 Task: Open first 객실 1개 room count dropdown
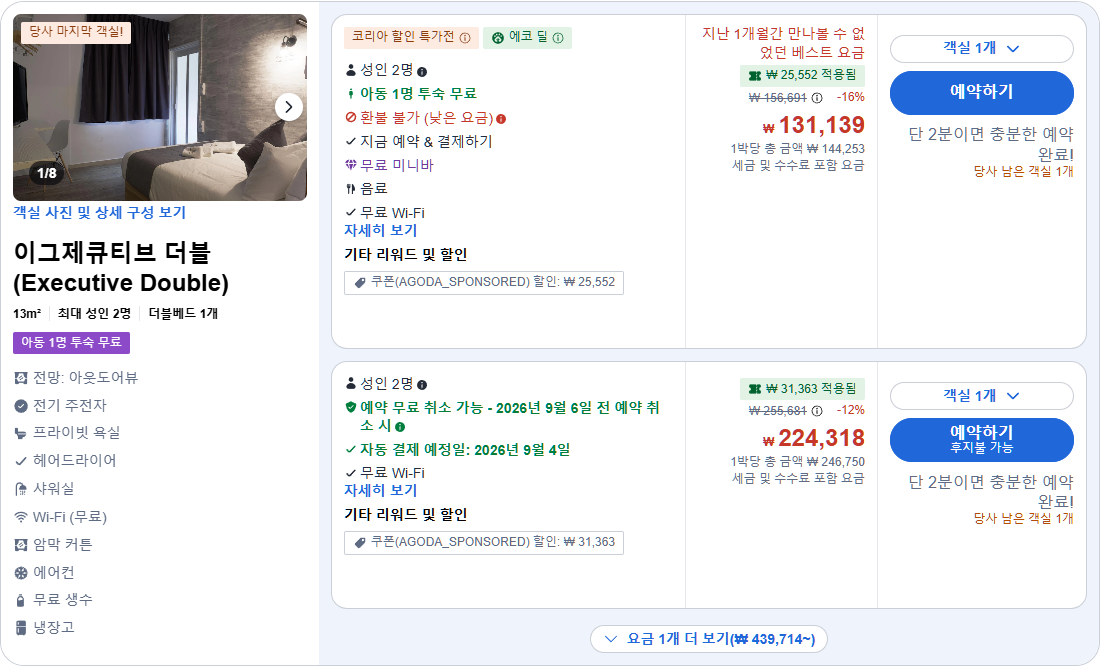pyautogui.click(x=981, y=48)
